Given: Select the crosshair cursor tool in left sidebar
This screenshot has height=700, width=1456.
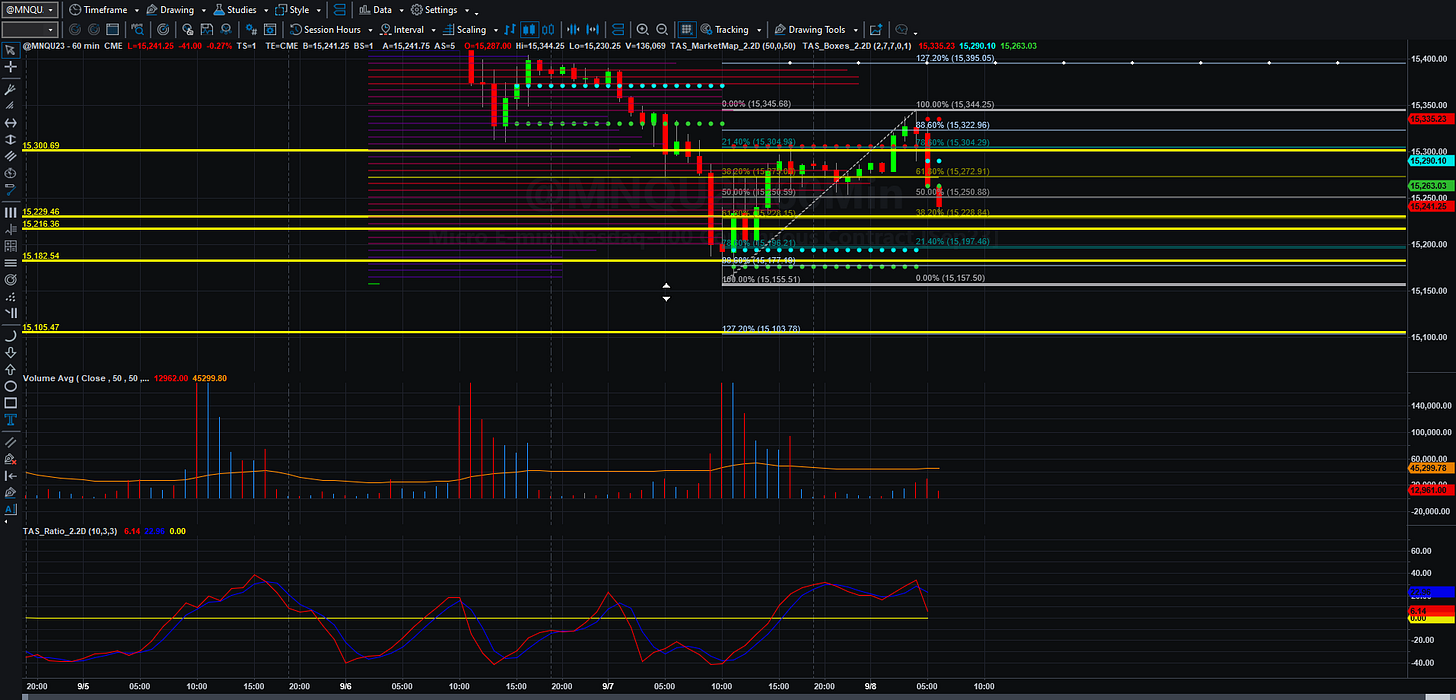Looking at the screenshot, I should [x=10, y=67].
